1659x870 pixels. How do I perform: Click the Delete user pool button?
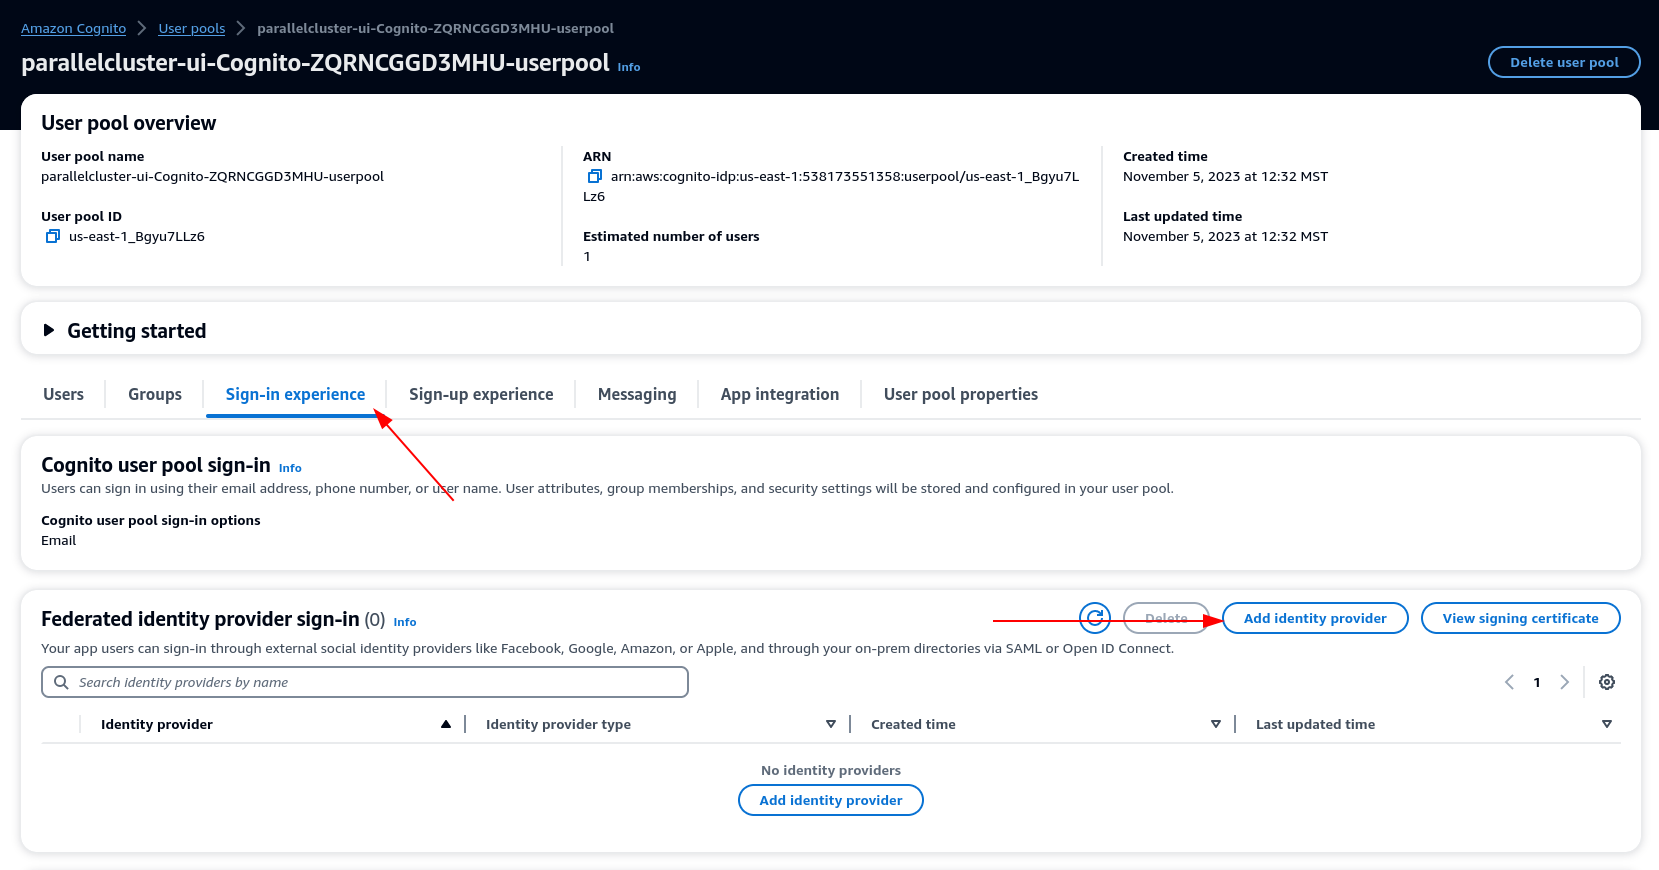[x=1563, y=62]
